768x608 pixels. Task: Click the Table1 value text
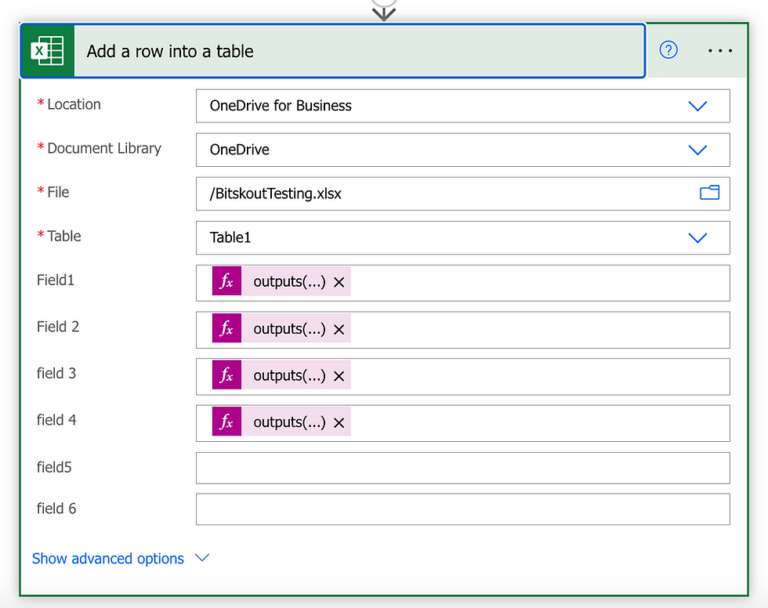coord(230,238)
